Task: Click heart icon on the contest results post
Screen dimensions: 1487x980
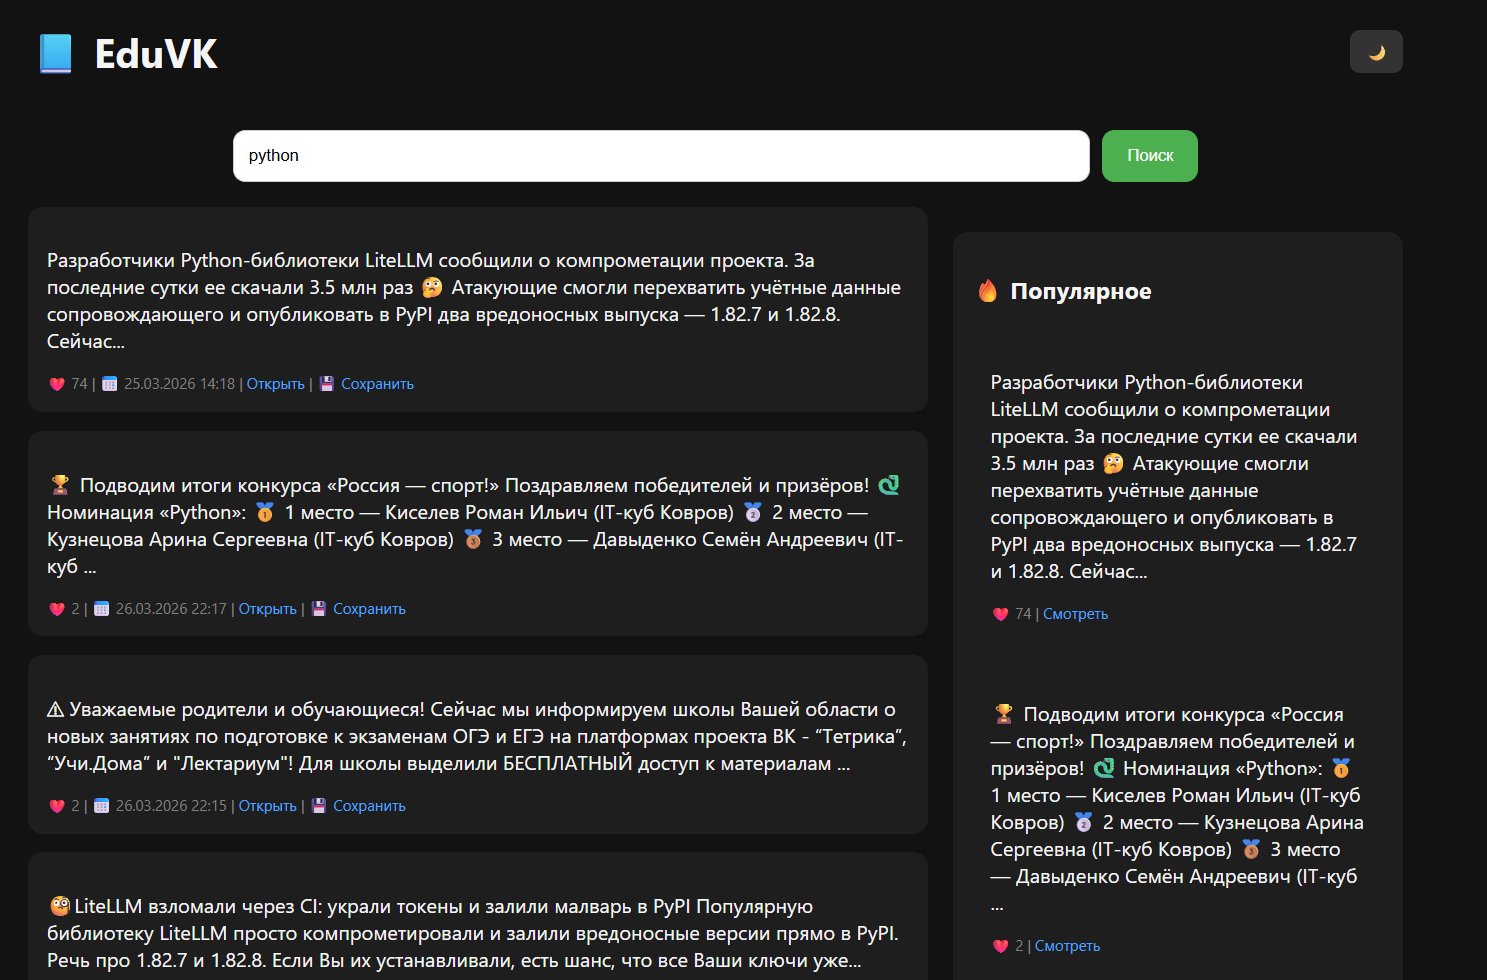Action: pos(57,609)
